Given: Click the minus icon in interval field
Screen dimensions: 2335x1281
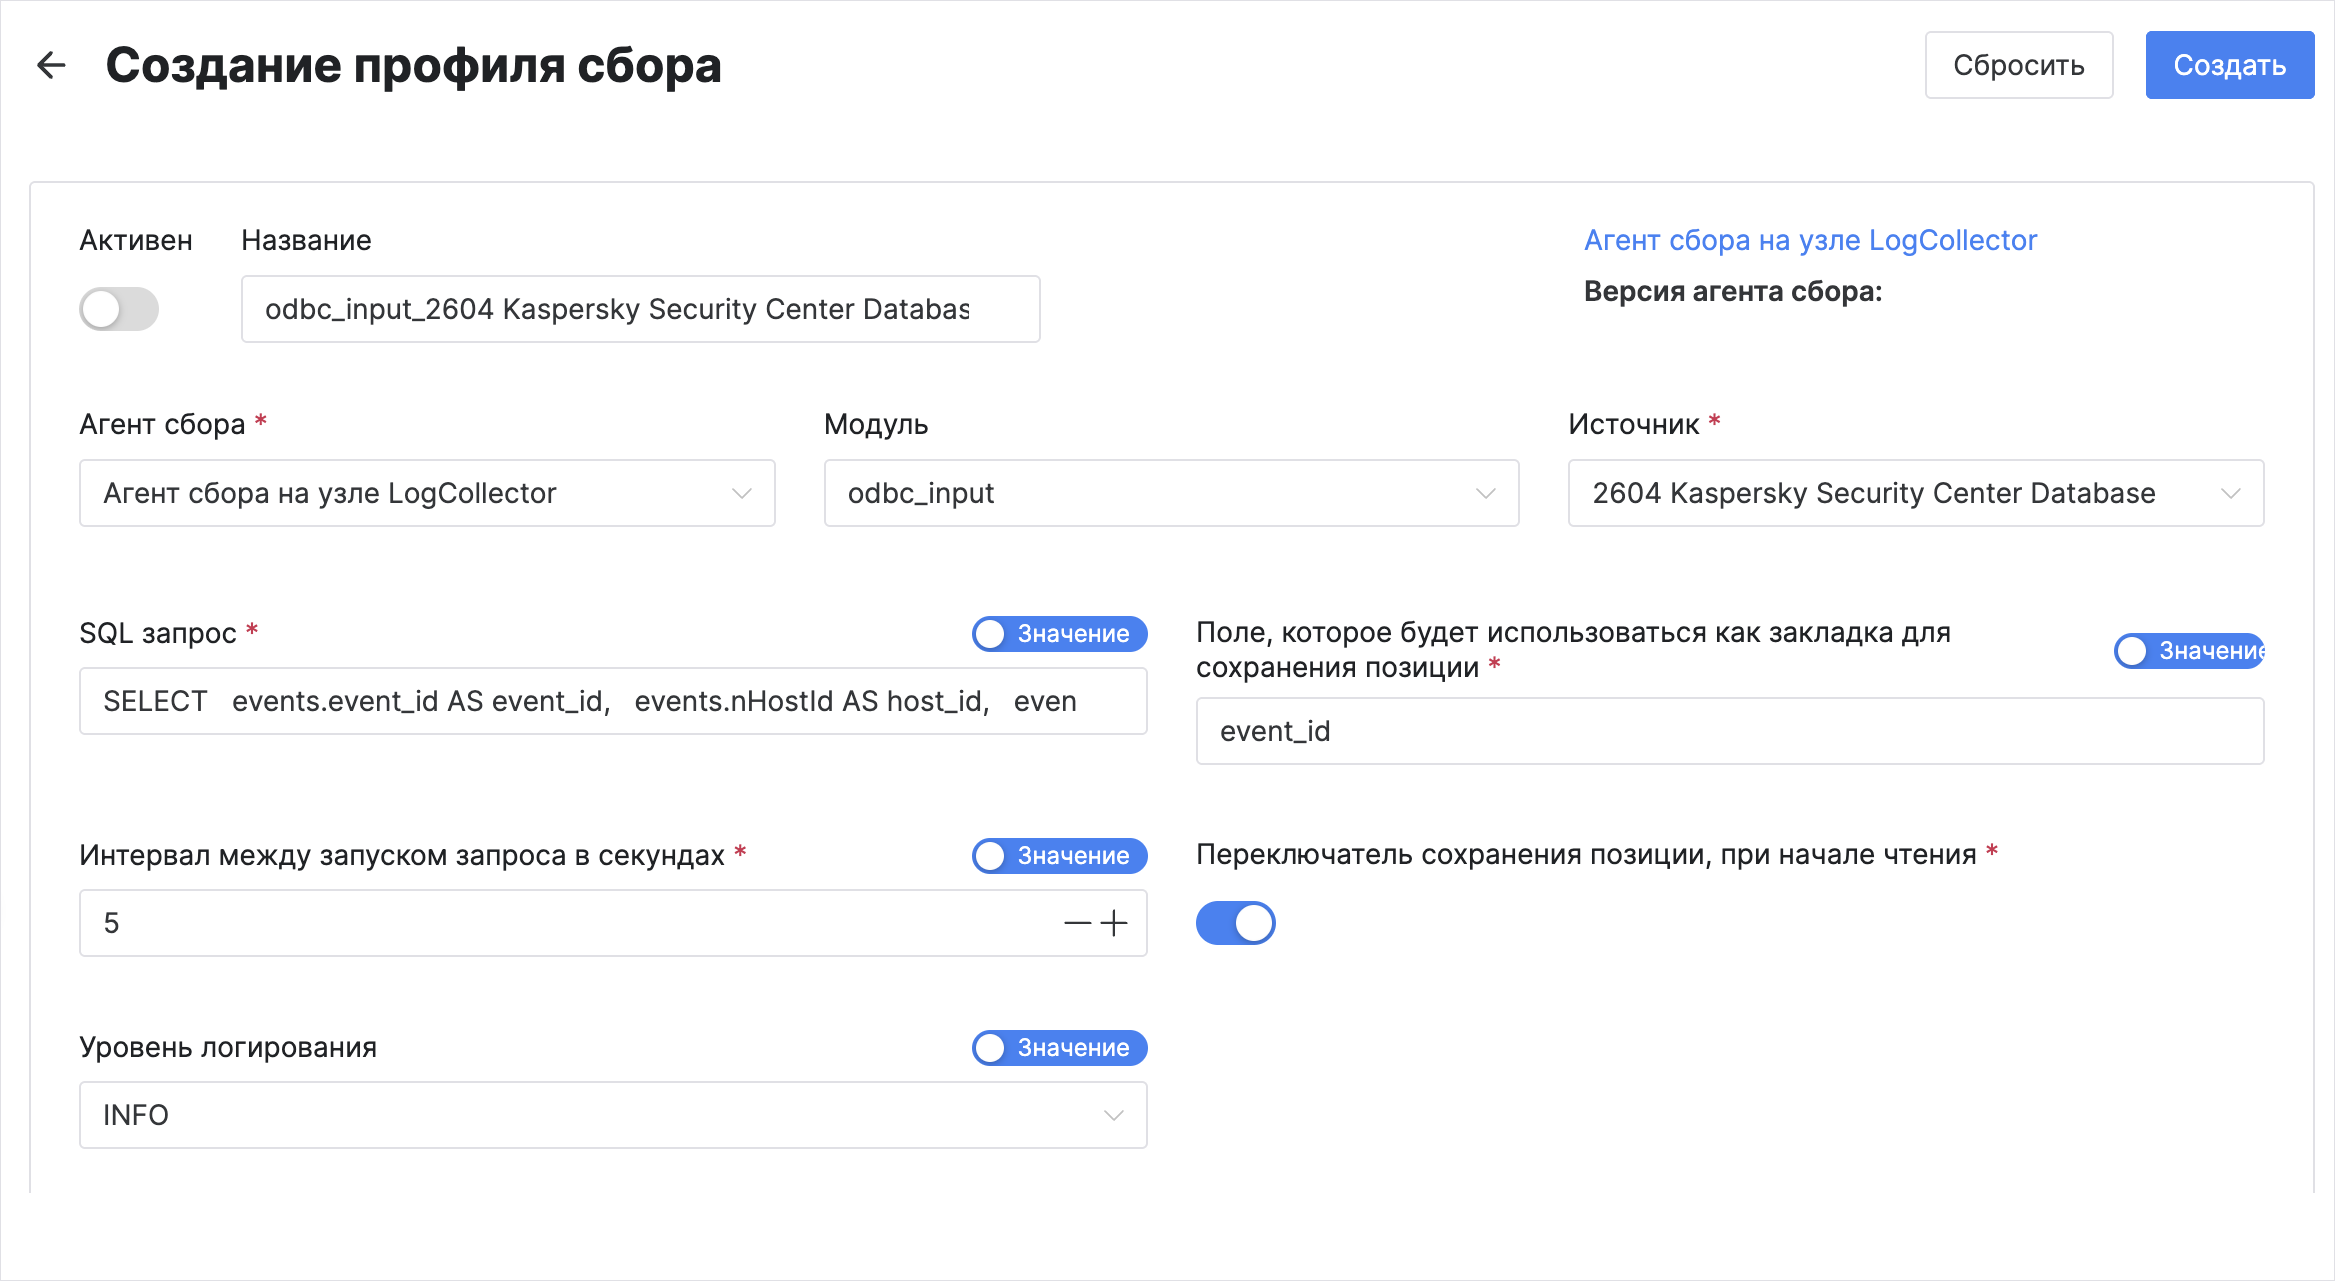Looking at the screenshot, I should [1077, 923].
